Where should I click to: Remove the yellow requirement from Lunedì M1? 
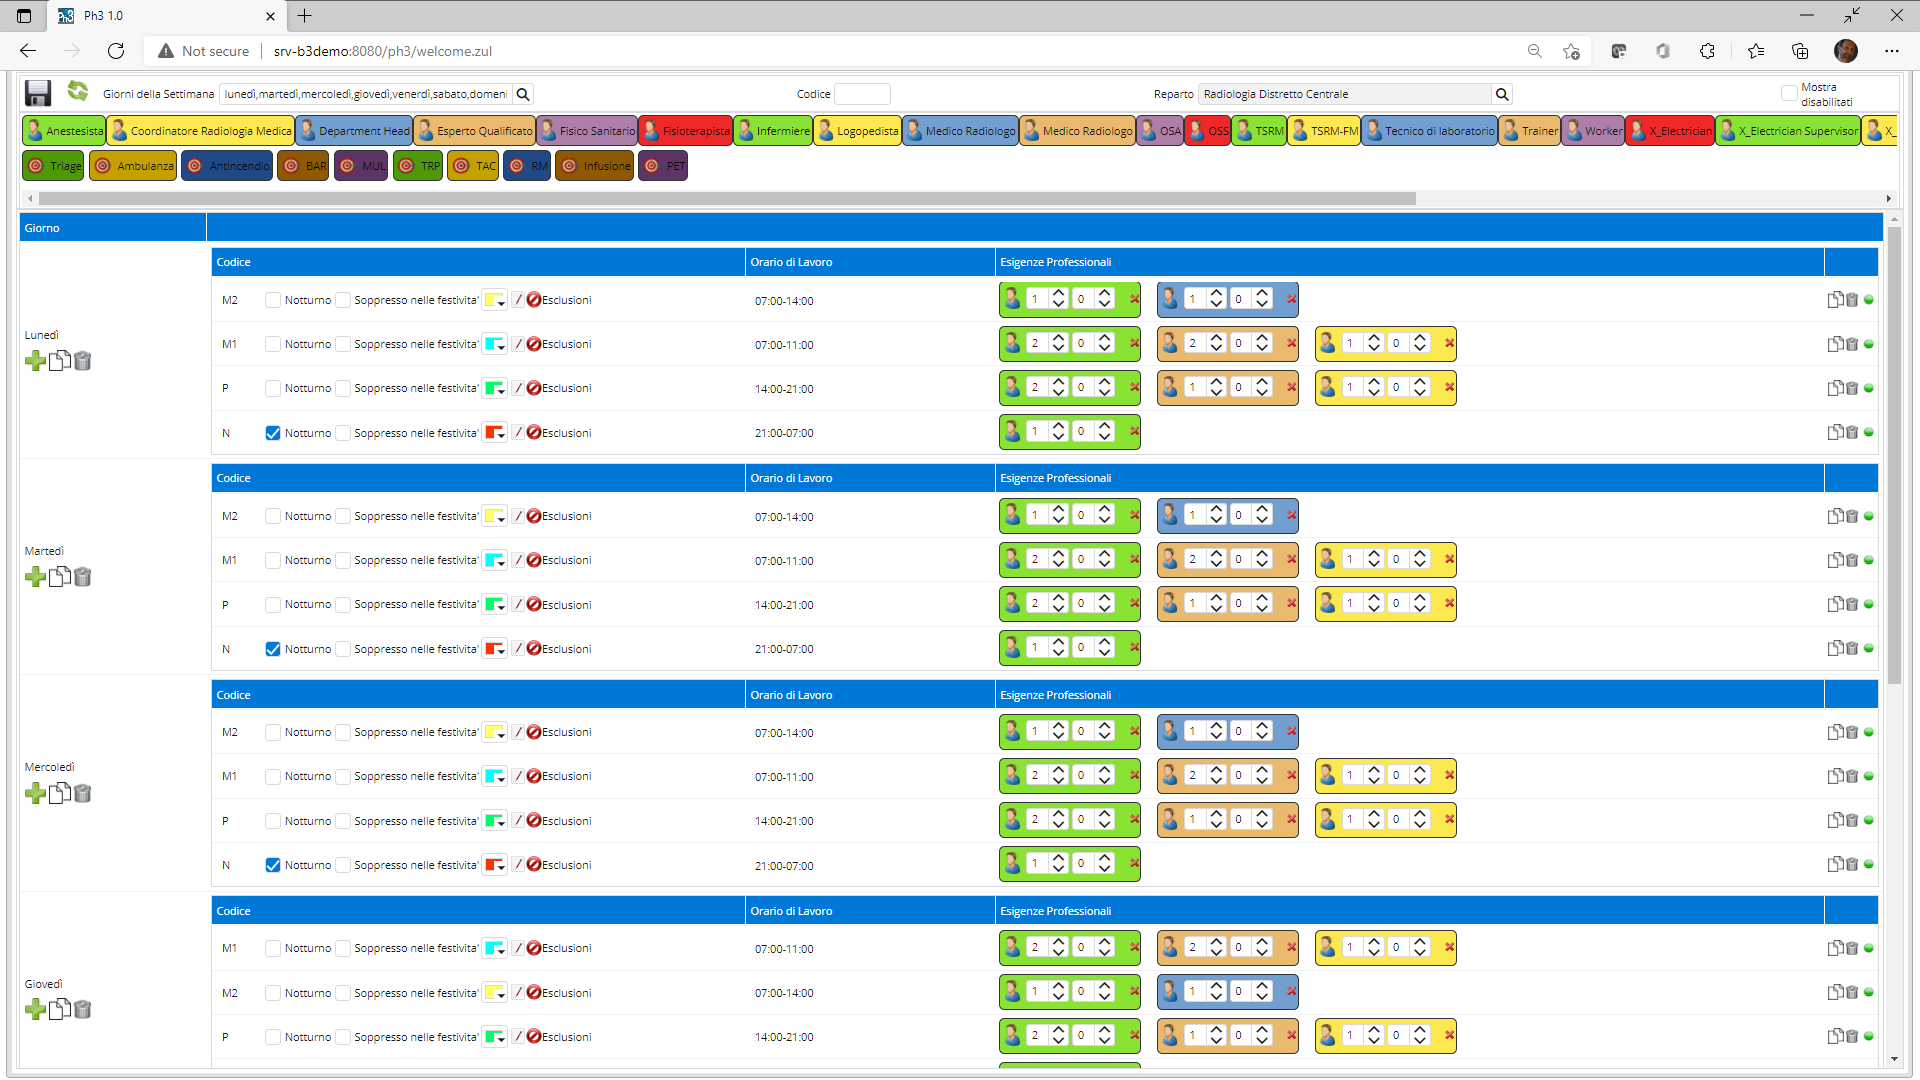click(x=1449, y=343)
